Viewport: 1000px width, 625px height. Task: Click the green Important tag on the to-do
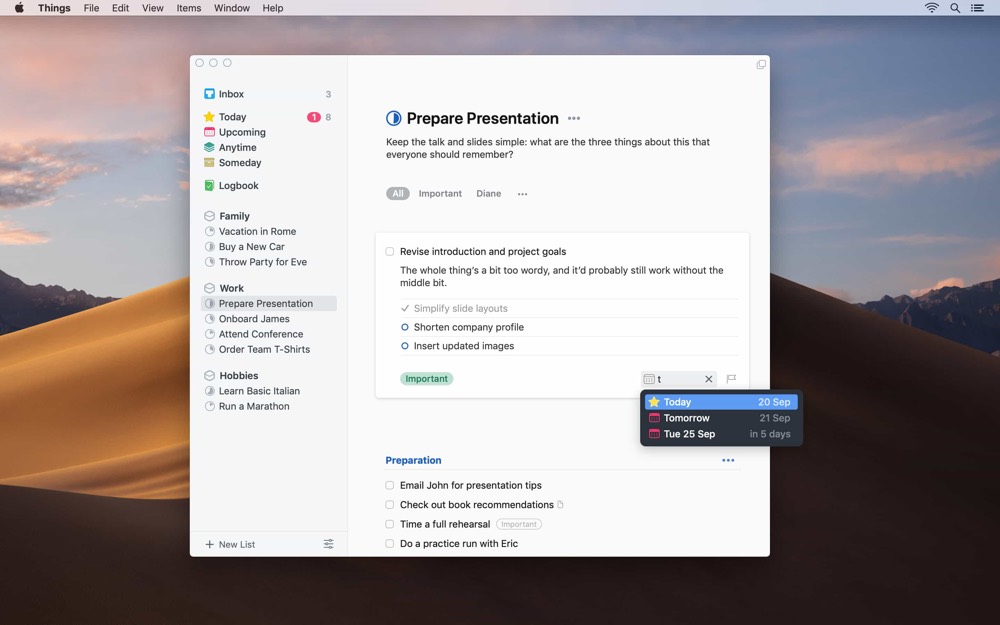point(427,379)
